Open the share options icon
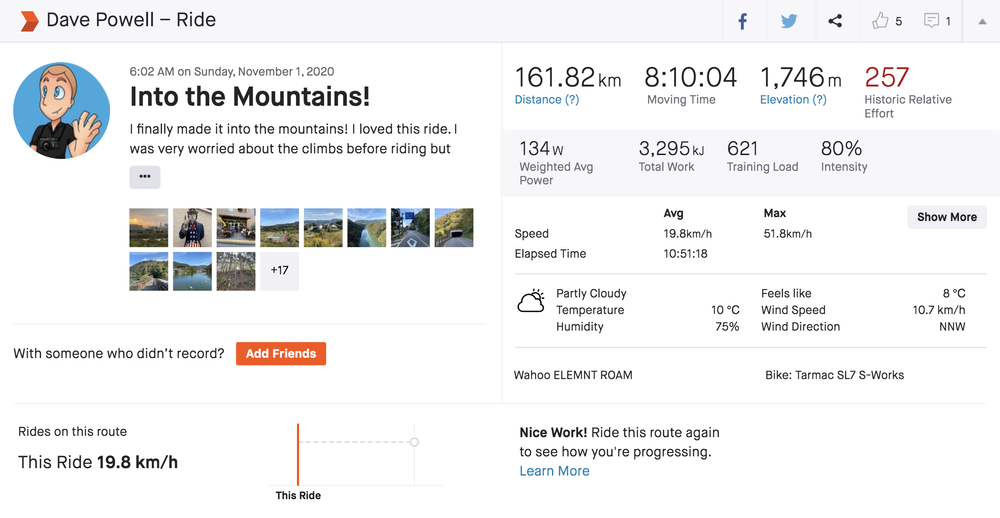The image size is (1000, 518). [835, 21]
